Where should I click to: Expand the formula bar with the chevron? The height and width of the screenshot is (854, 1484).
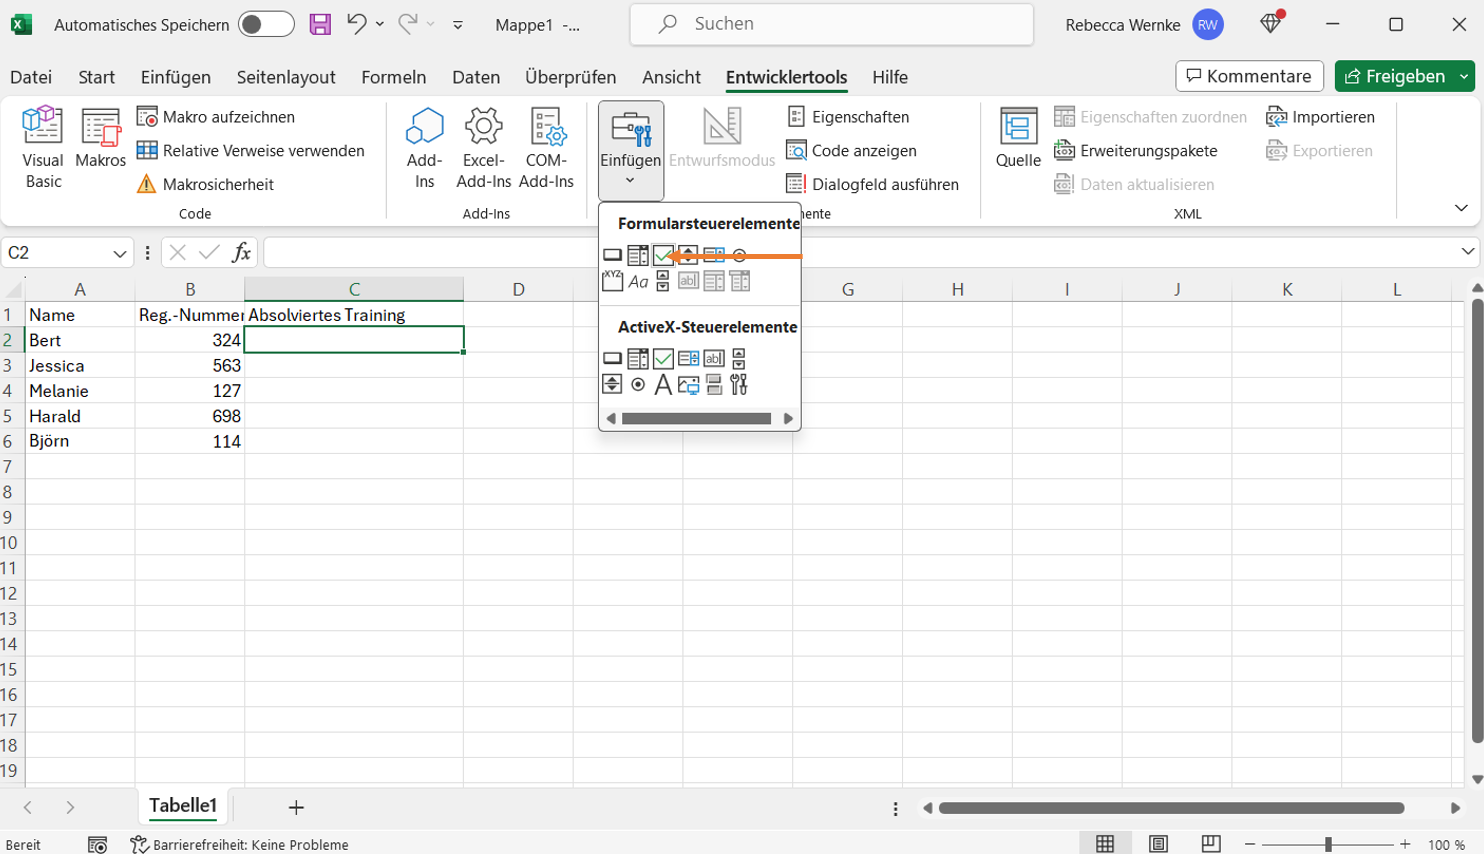tap(1467, 252)
